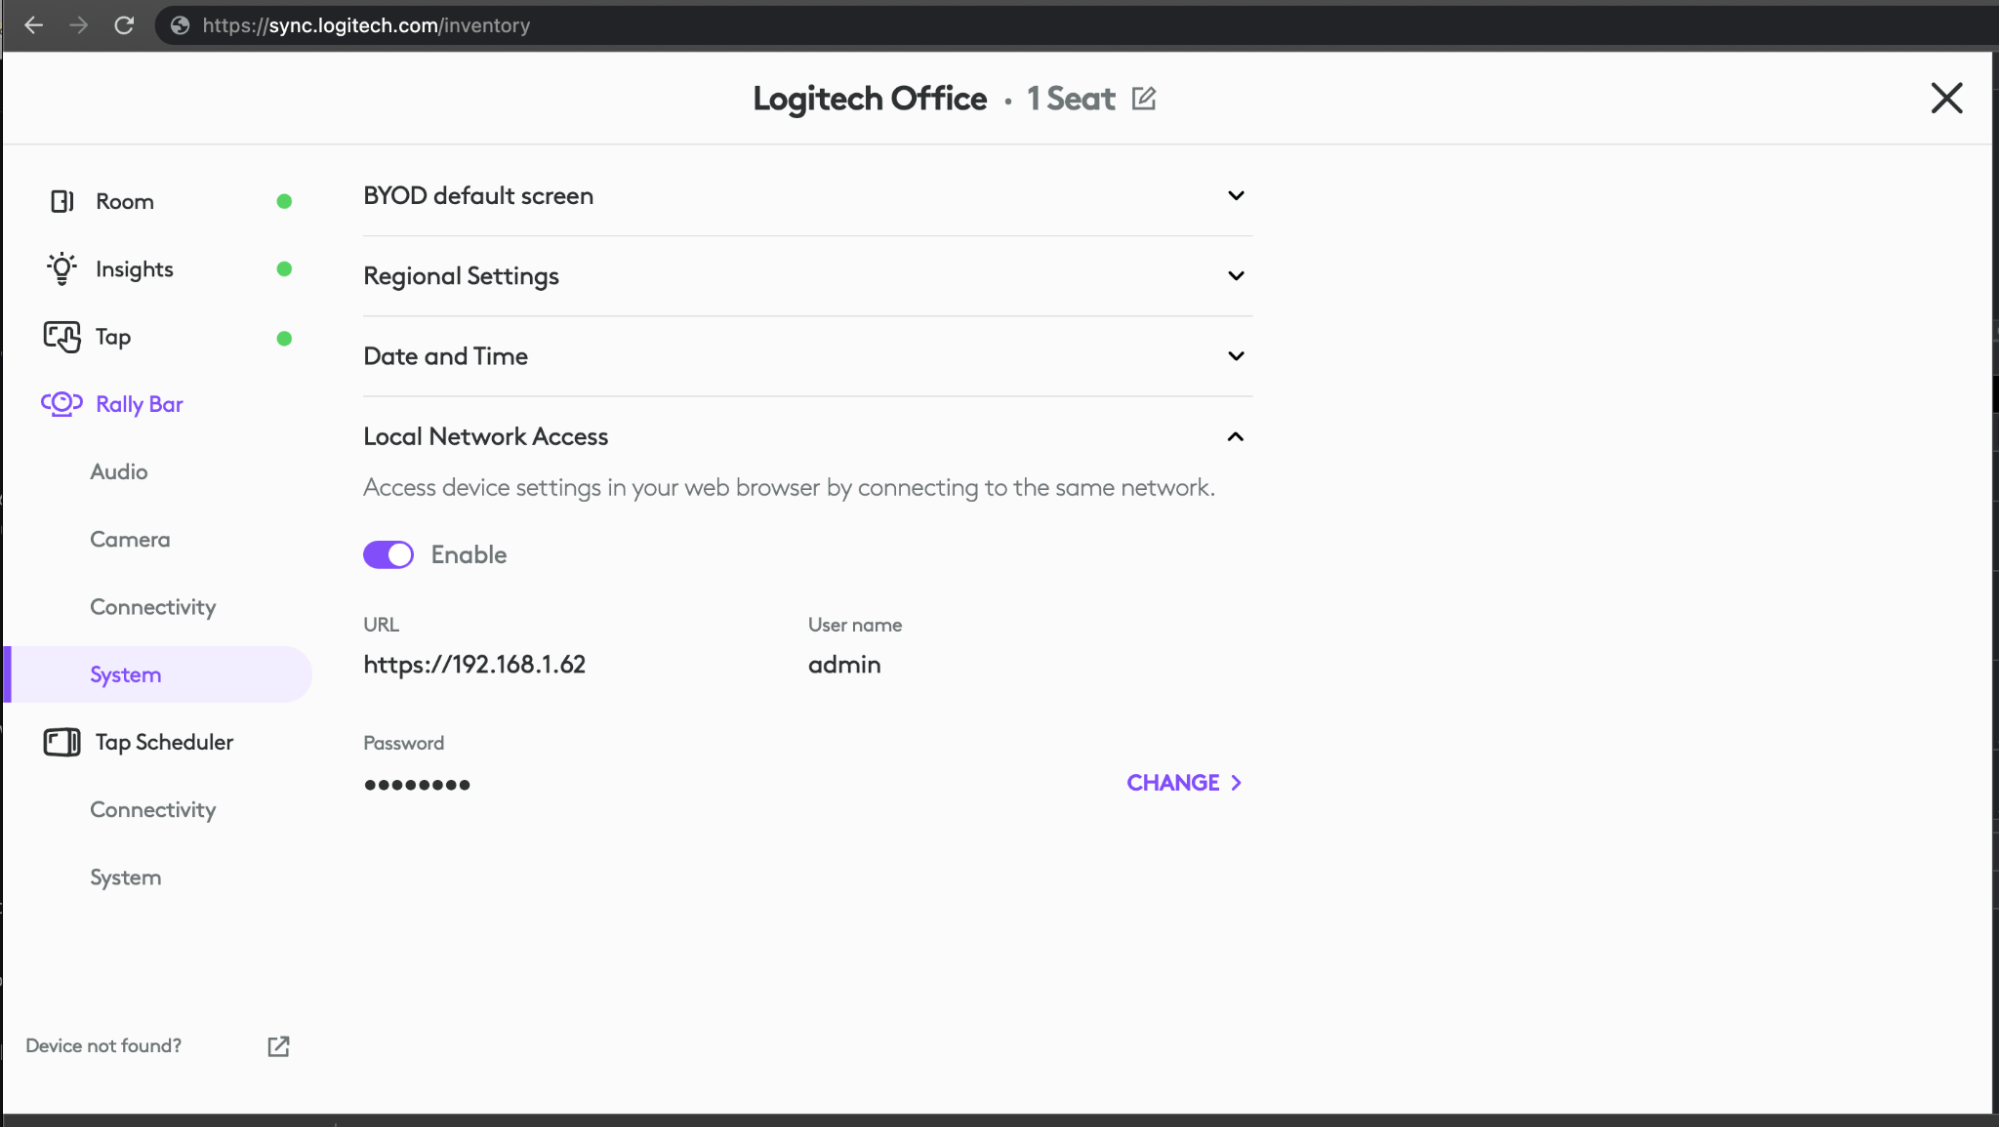
Task: Collapse the Local Network Access section
Action: coord(1236,437)
